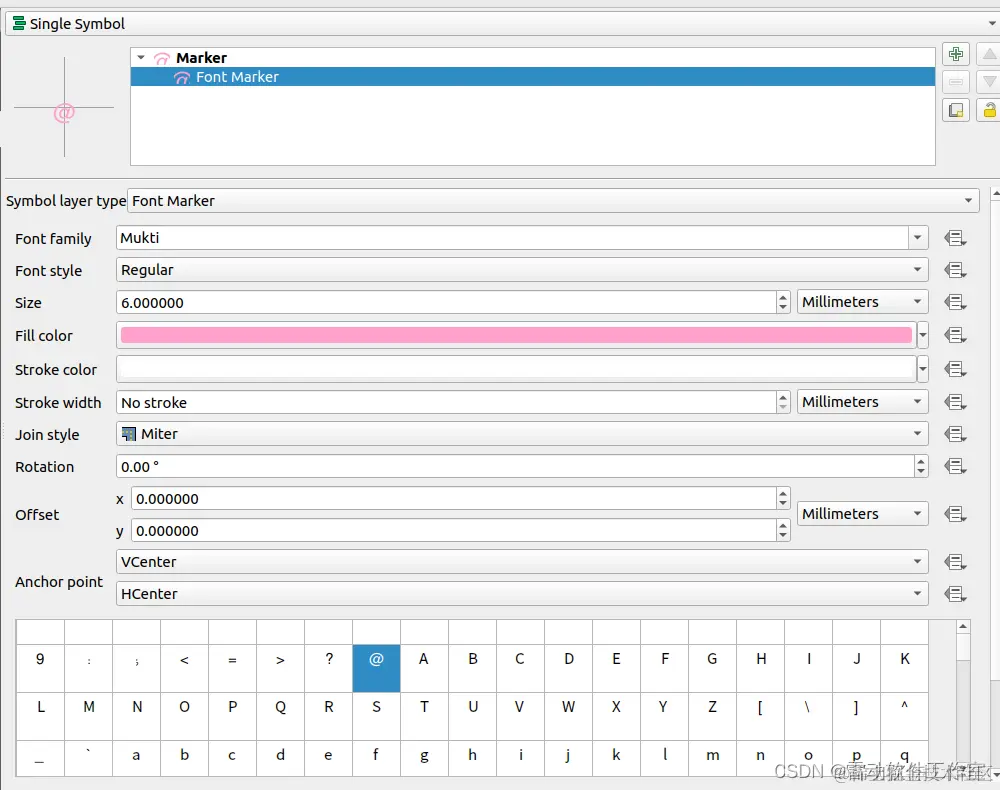This screenshot has width=1000, height=790.
Task: Open data-defined override for Font style
Action: point(955,270)
